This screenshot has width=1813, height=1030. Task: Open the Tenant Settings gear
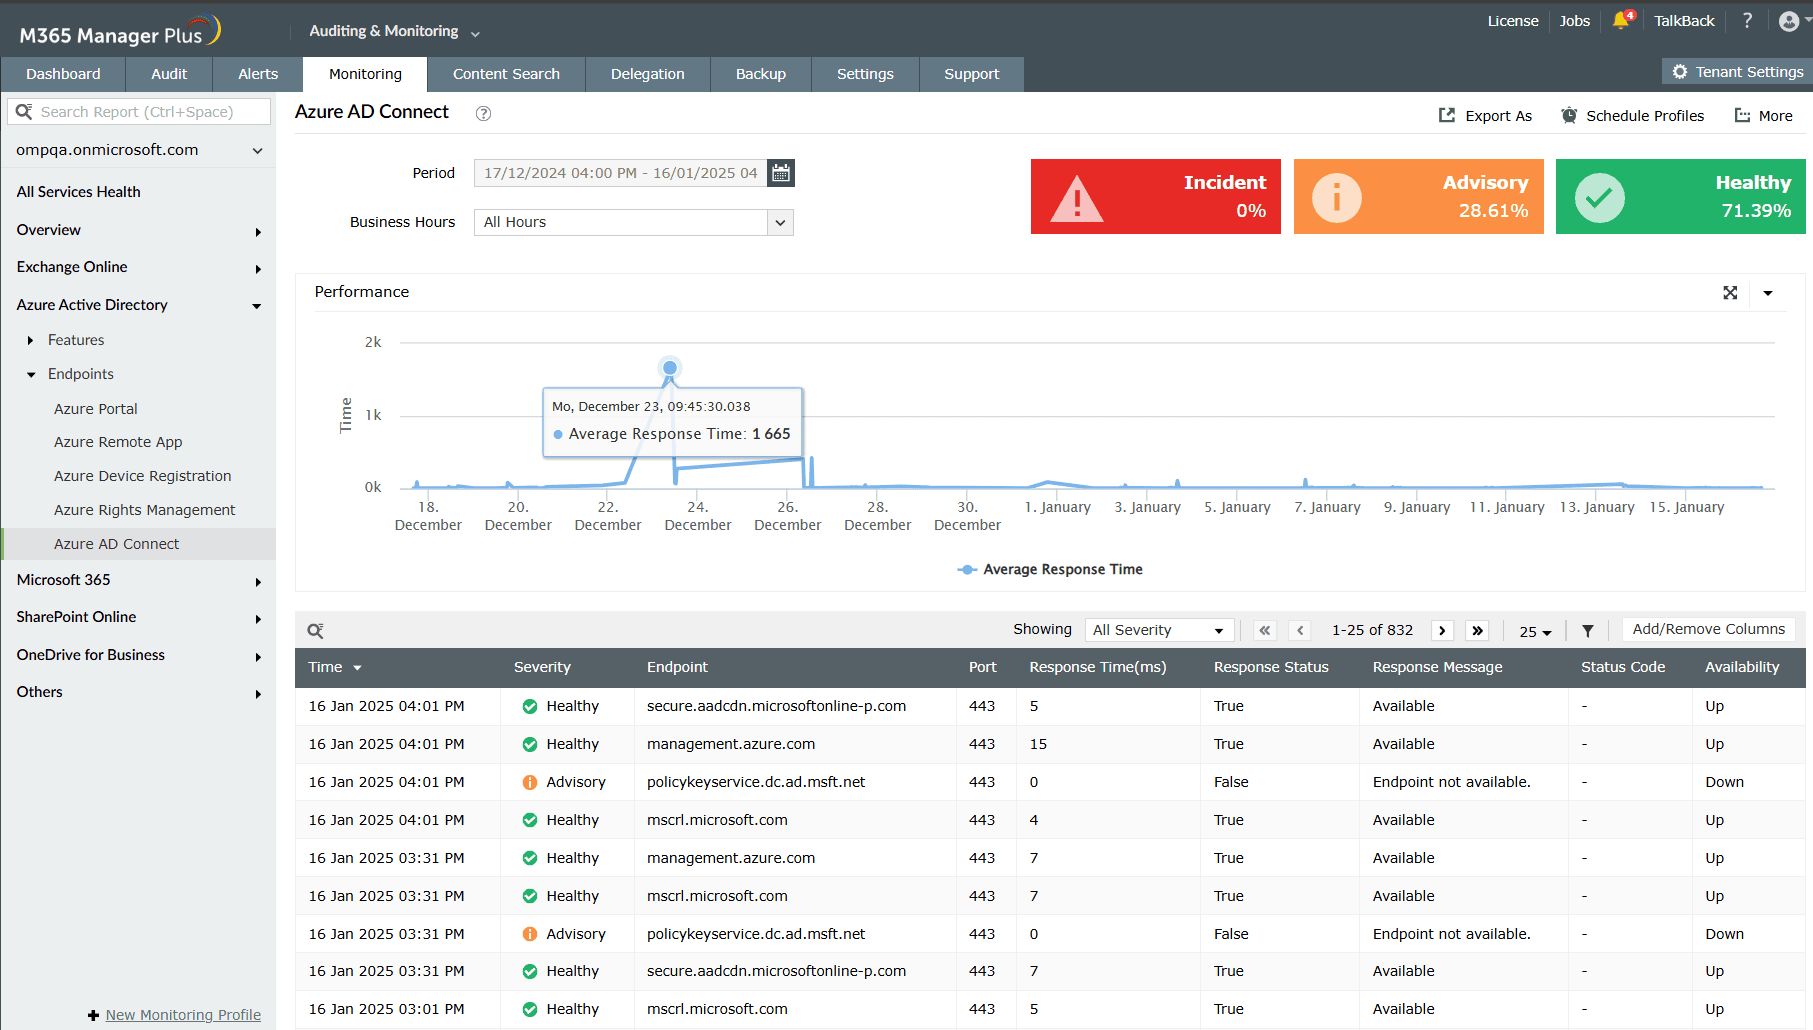point(1678,71)
